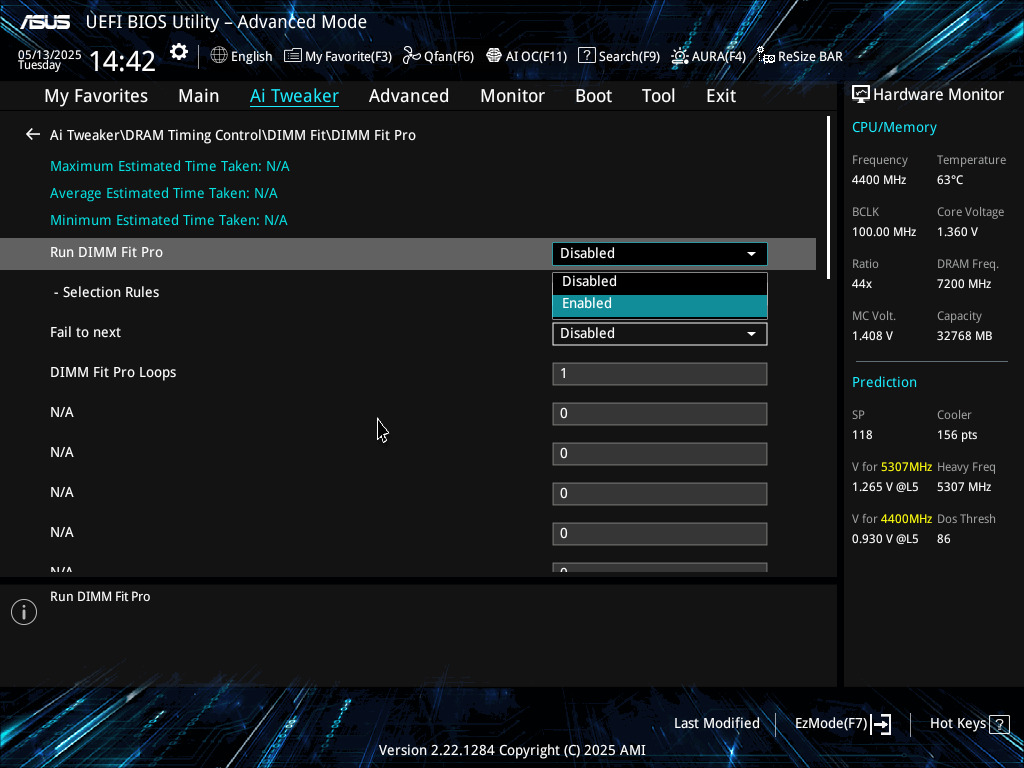Click the DIMM Fit Pro Loops input field

(660, 374)
